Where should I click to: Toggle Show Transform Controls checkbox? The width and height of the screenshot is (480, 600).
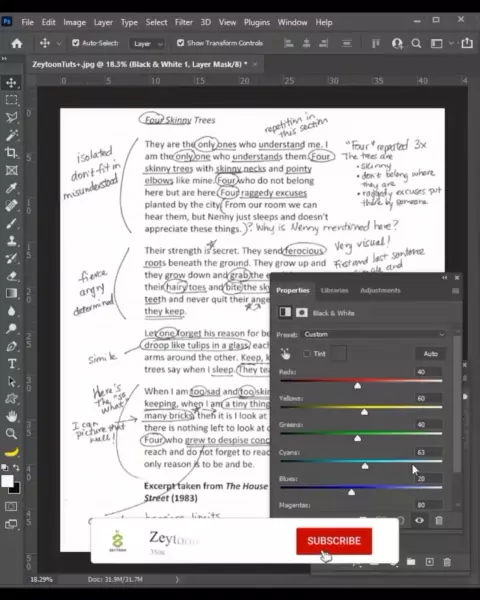[181, 43]
